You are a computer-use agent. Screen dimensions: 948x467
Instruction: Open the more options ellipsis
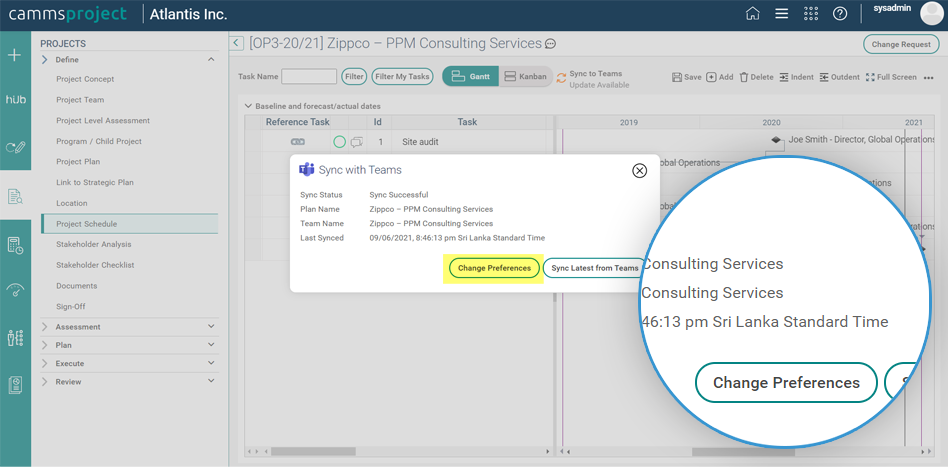929,77
